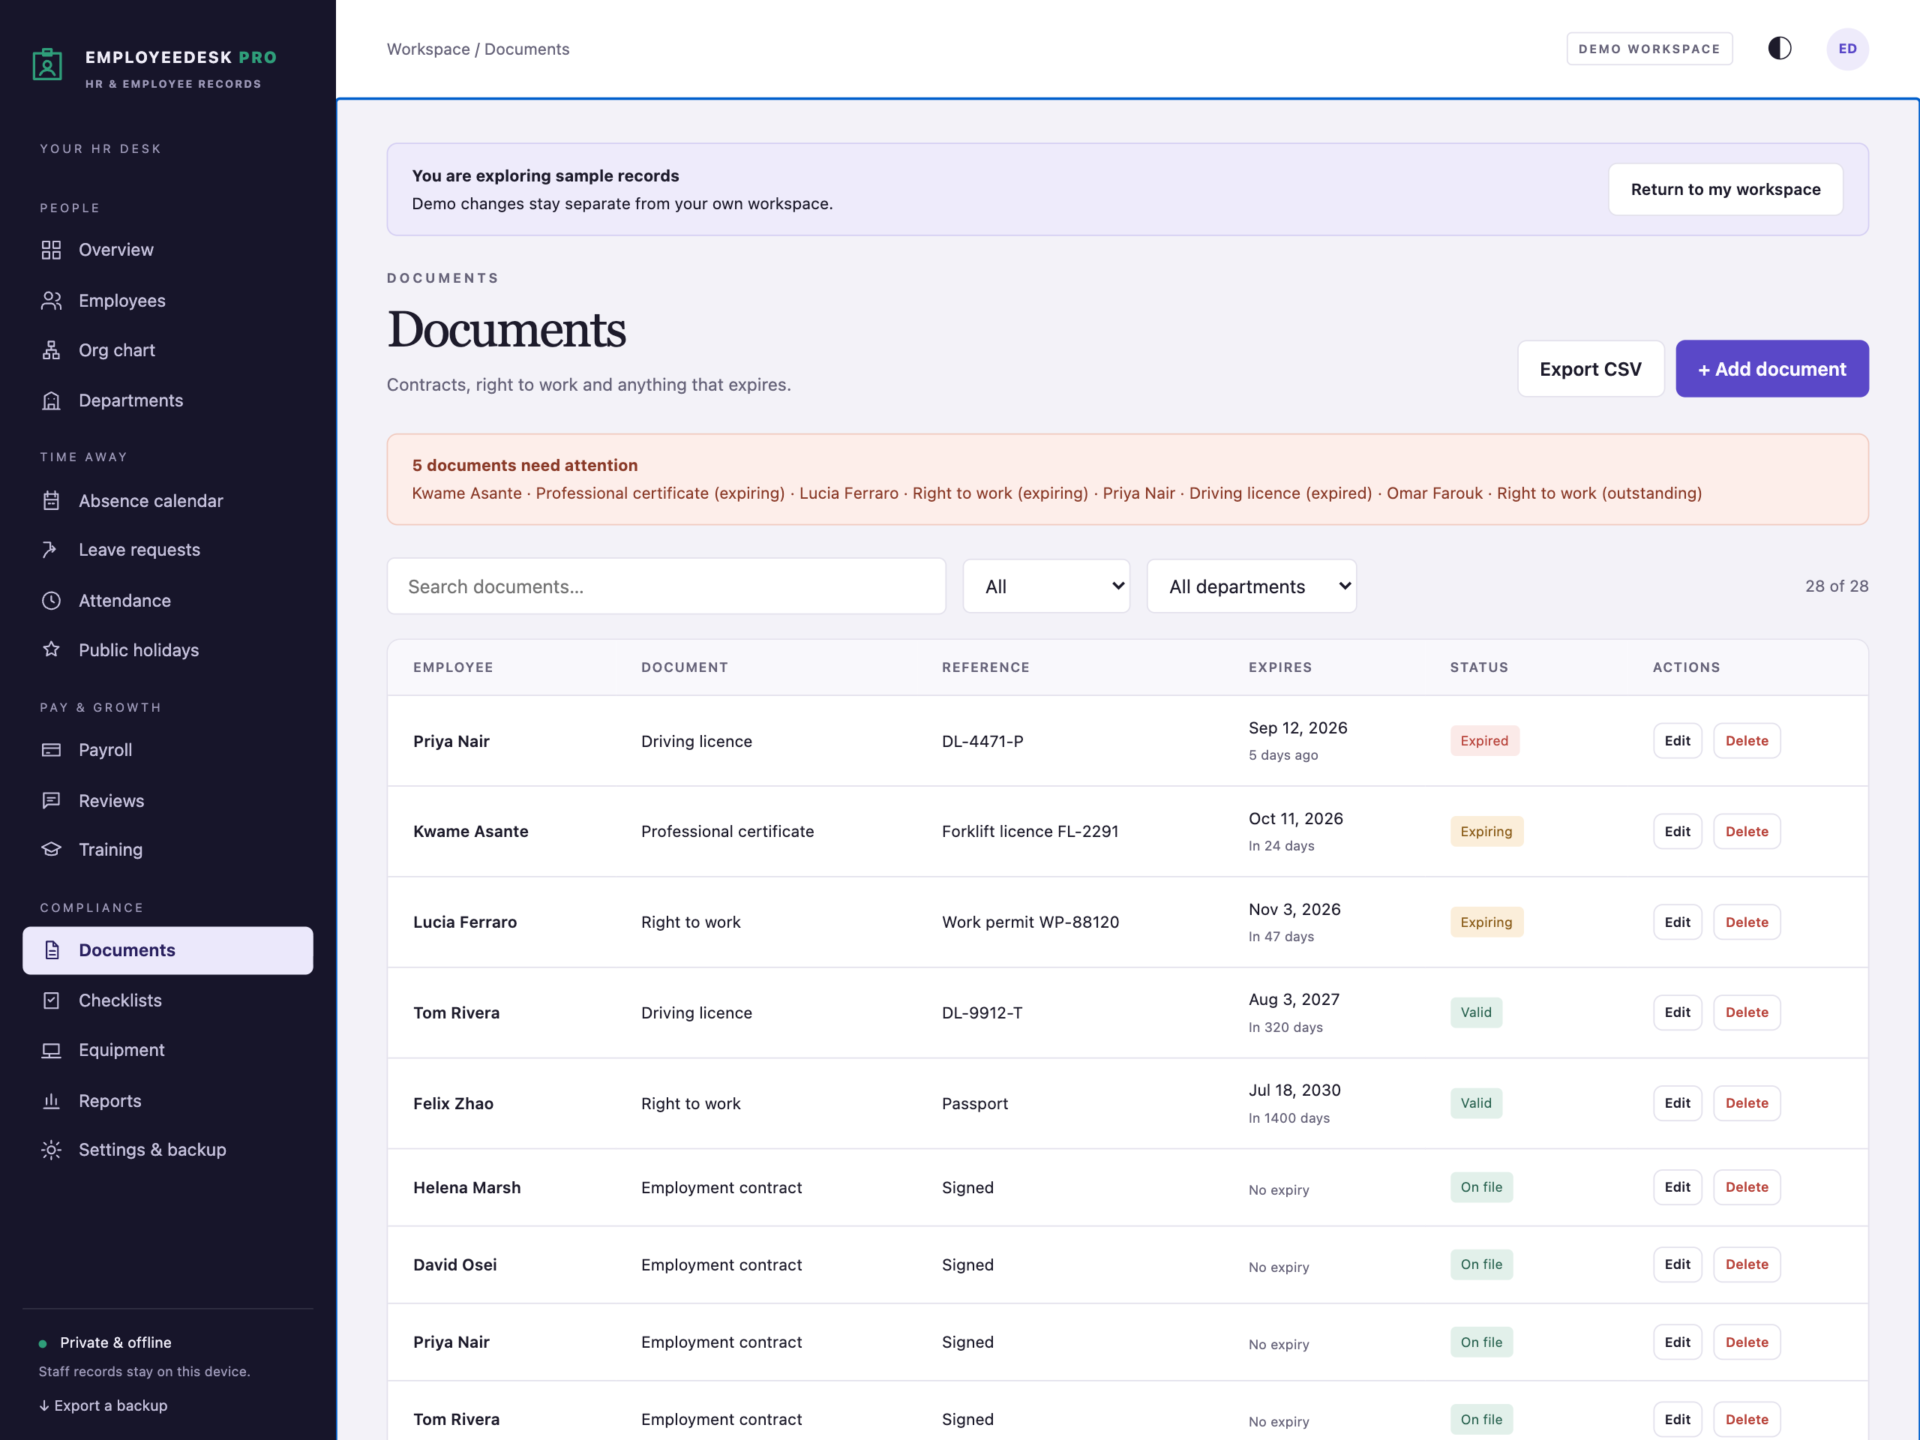Viewport: 1920px width, 1440px height.
Task: Open Absence calendar via calendar icon
Action: tap(51, 501)
